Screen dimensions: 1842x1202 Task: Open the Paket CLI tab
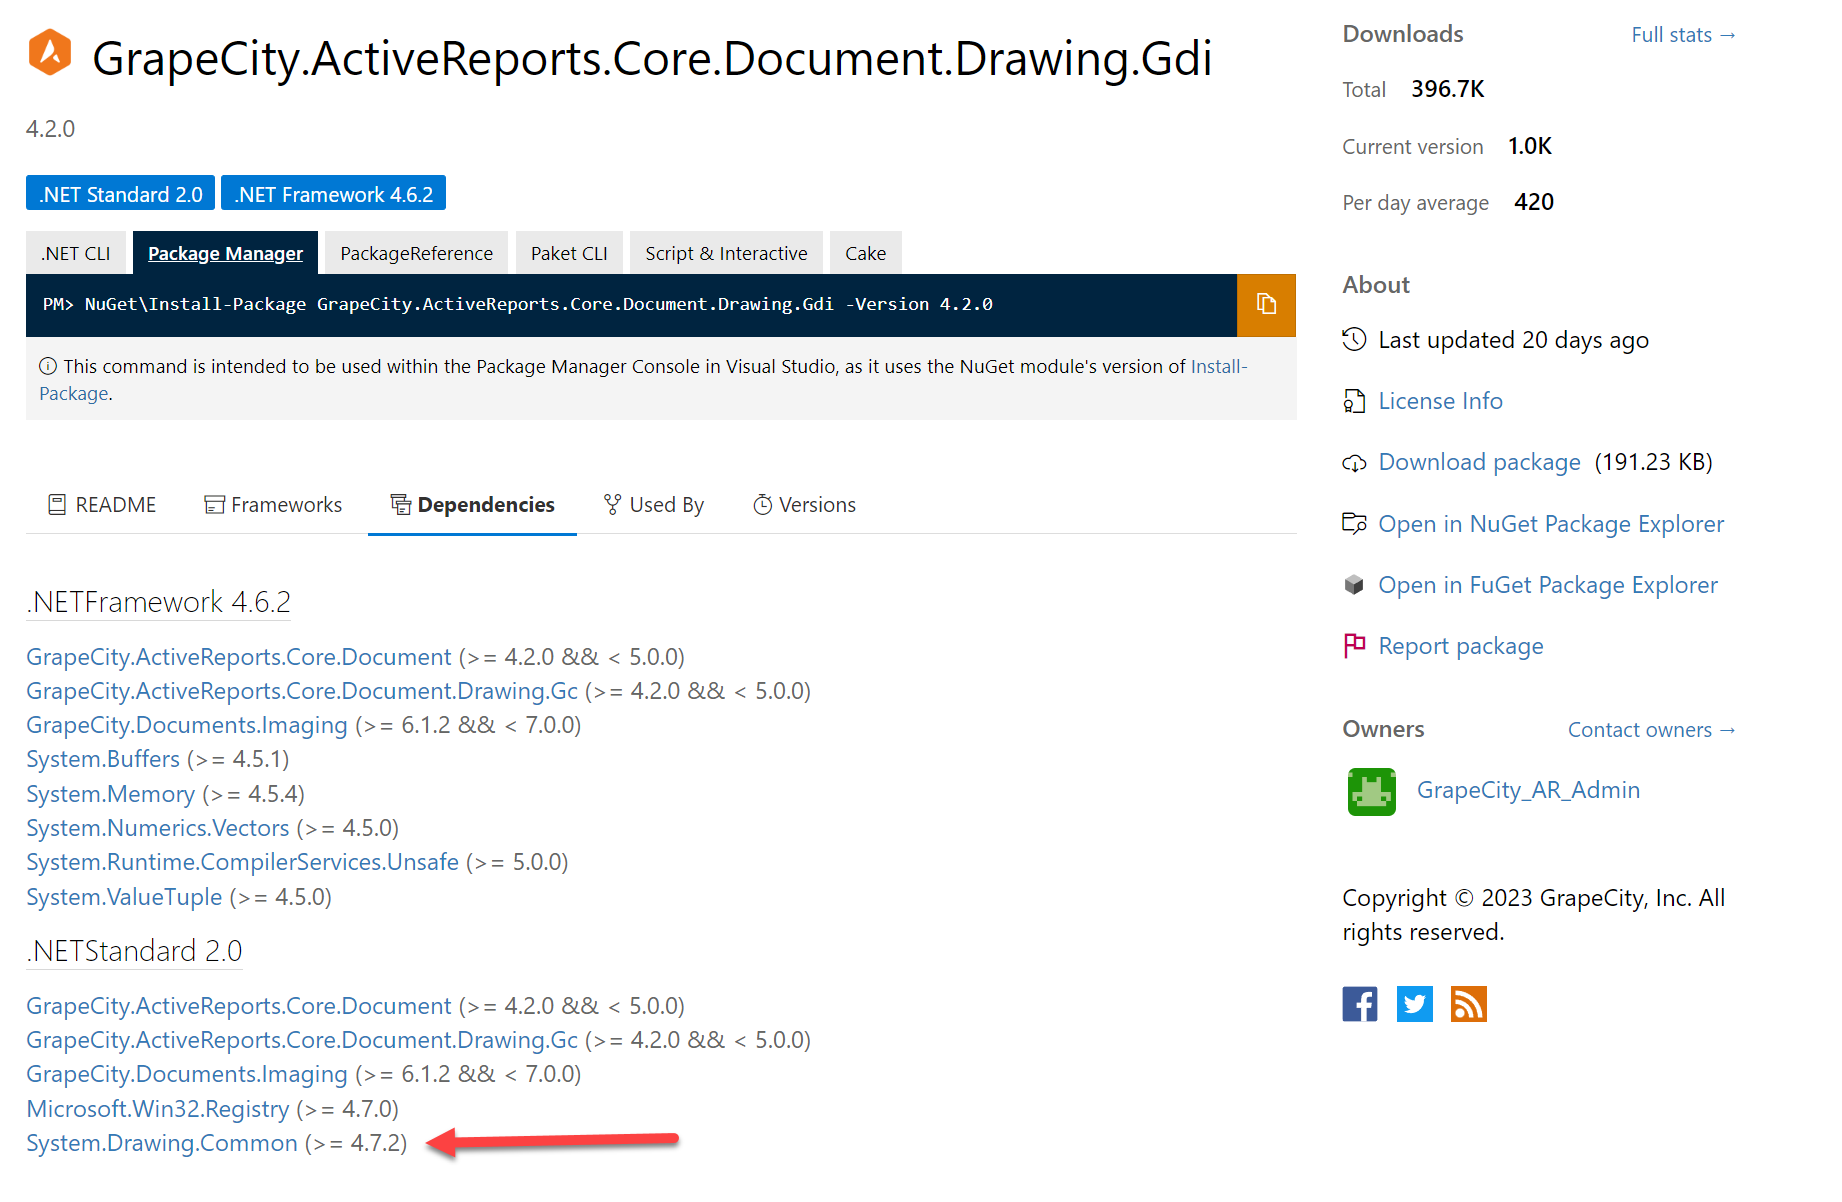click(x=569, y=253)
